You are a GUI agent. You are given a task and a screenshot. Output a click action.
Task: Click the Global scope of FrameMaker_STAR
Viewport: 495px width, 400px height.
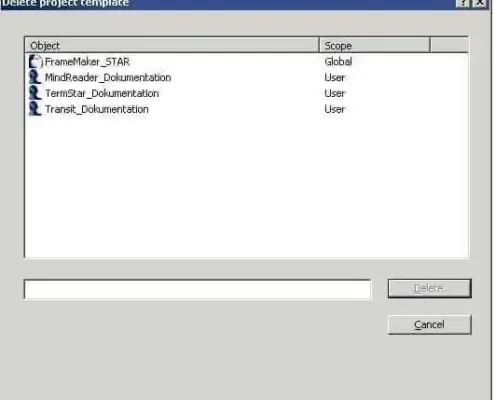click(338, 62)
